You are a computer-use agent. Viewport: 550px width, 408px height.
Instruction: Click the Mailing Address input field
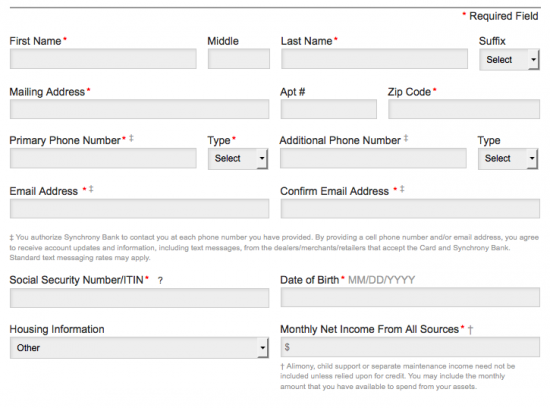(x=140, y=109)
